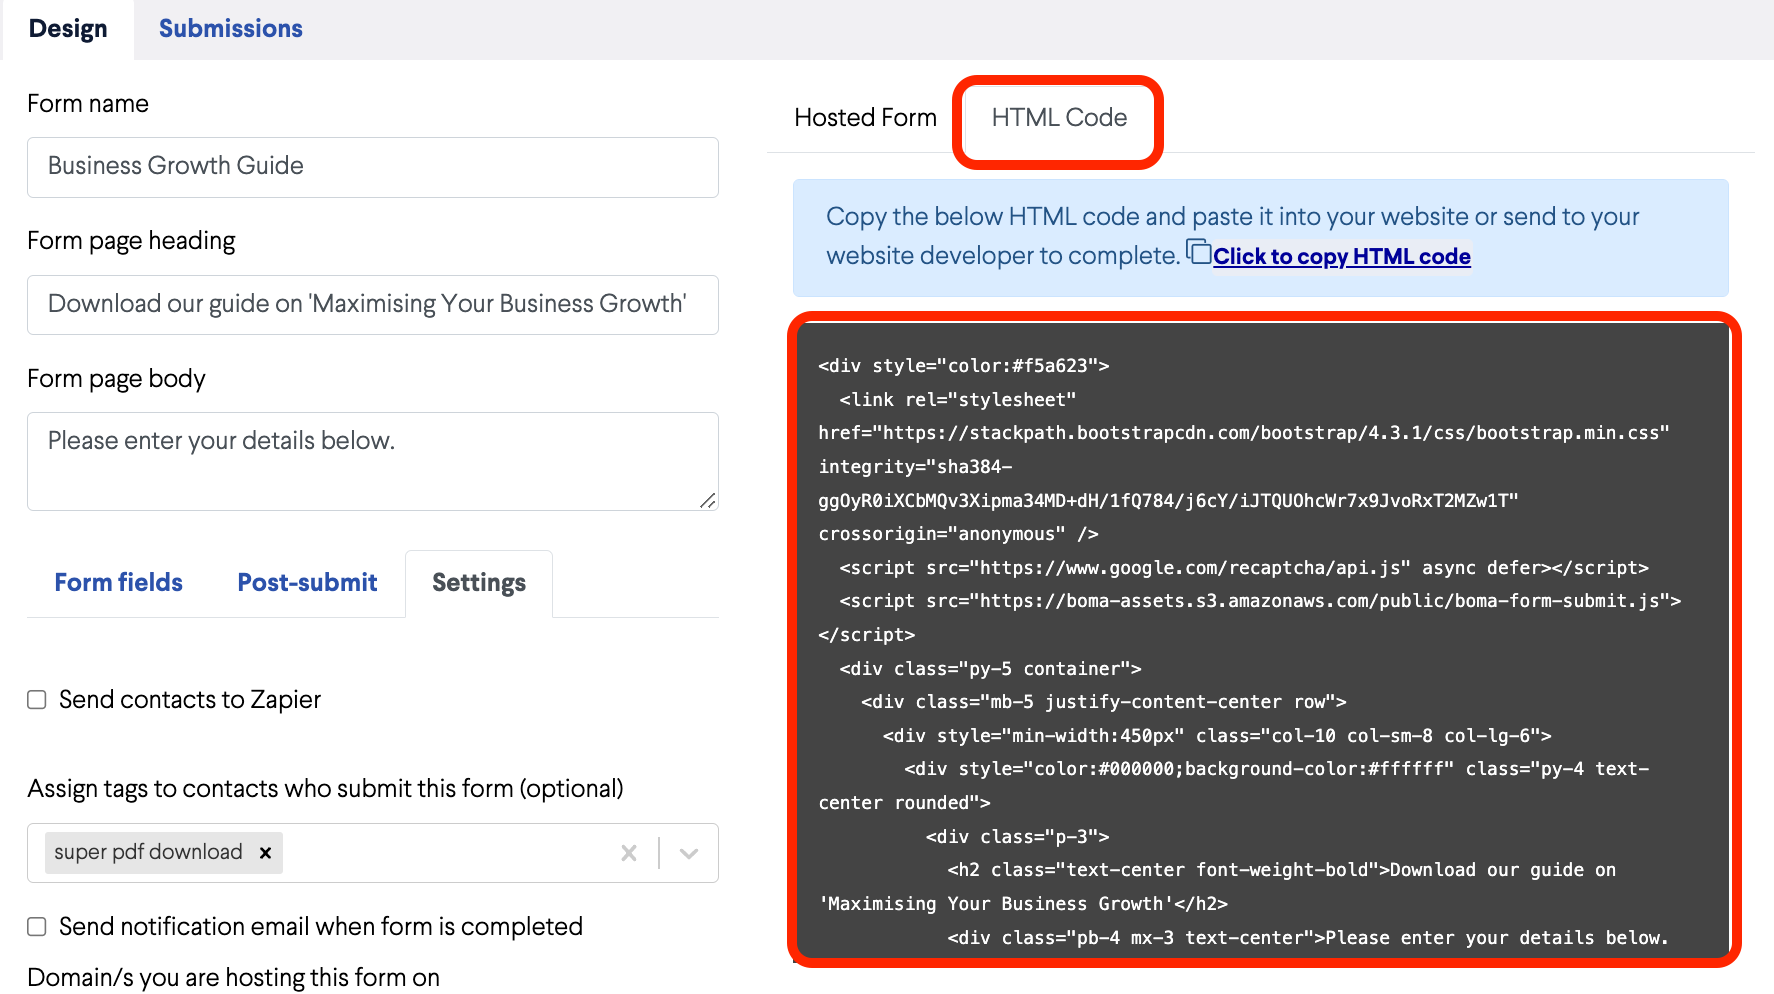Click the 'Send notification email' label text
The image size is (1774, 994).
(321, 927)
